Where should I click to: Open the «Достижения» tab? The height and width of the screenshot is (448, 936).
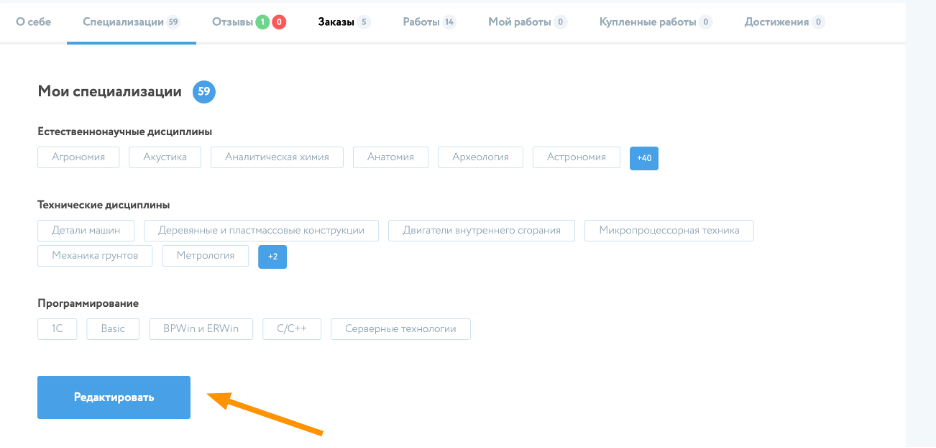click(x=776, y=21)
